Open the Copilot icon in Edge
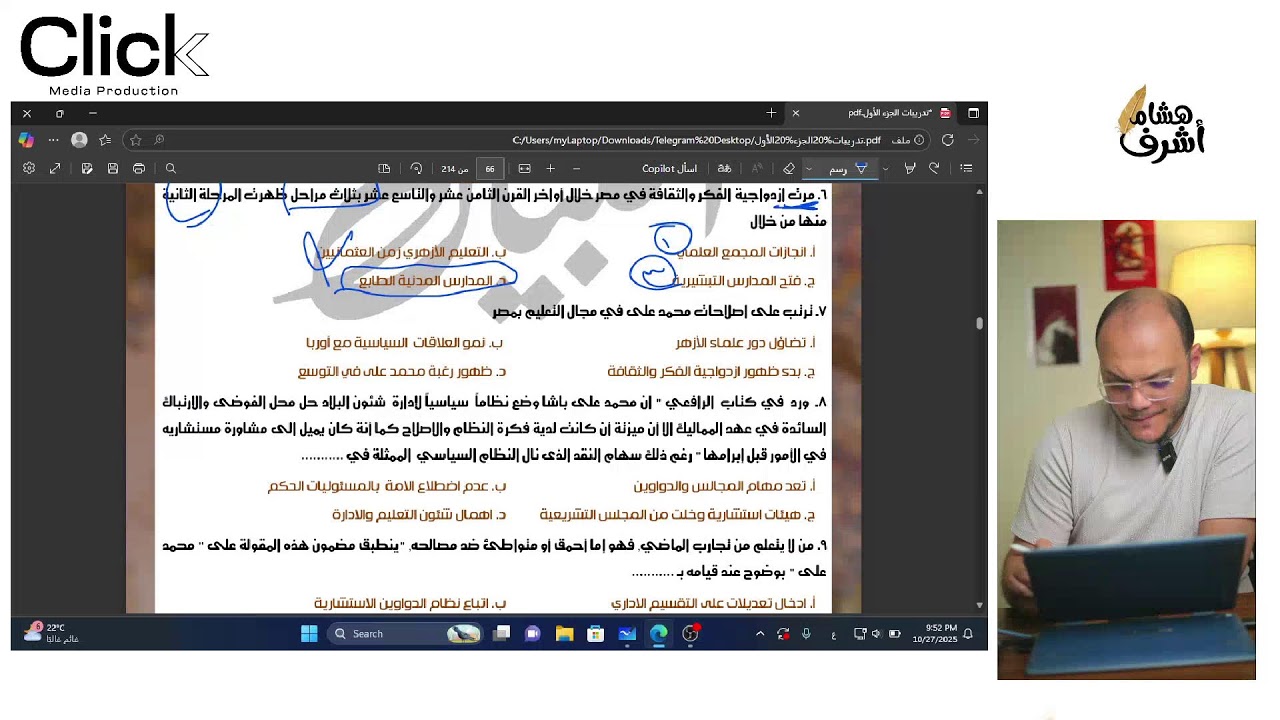The height and width of the screenshot is (720, 1280). (26, 140)
